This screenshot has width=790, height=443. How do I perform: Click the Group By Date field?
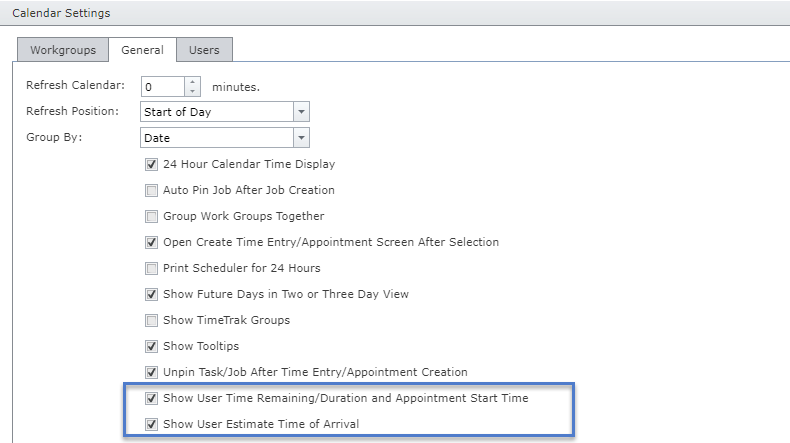tap(217, 138)
